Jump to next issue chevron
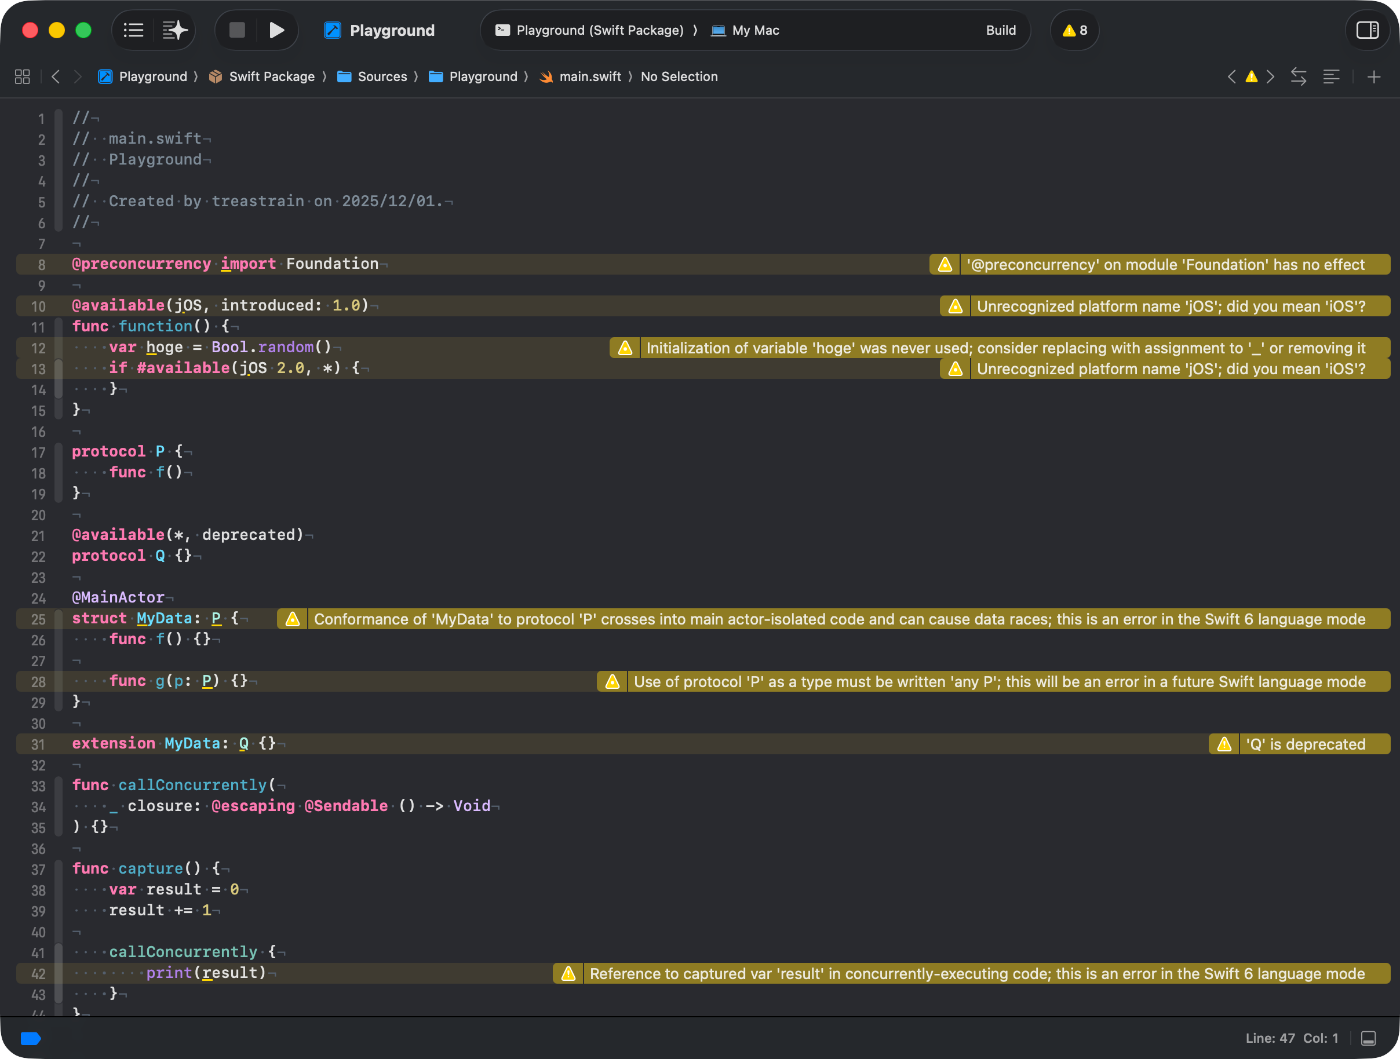1400x1059 pixels. click(x=1270, y=77)
